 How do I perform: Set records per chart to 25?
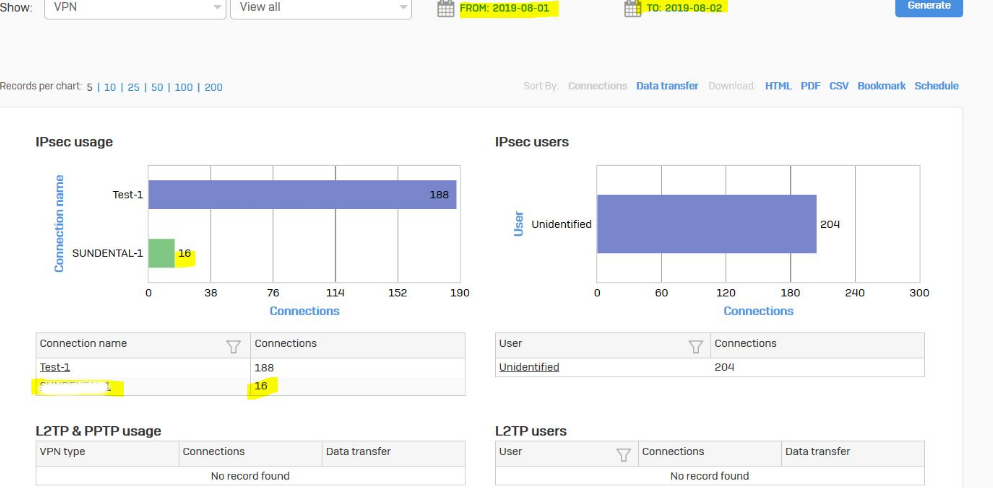point(133,87)
